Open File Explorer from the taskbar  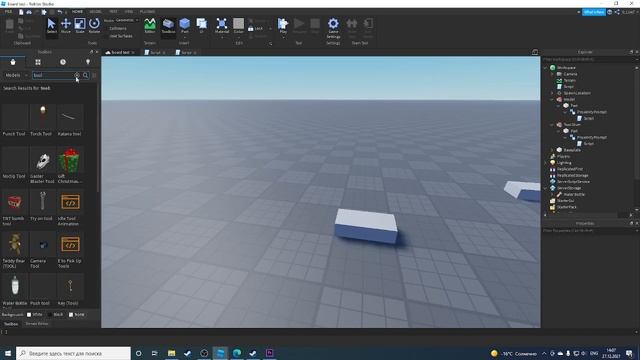point(171,353)
